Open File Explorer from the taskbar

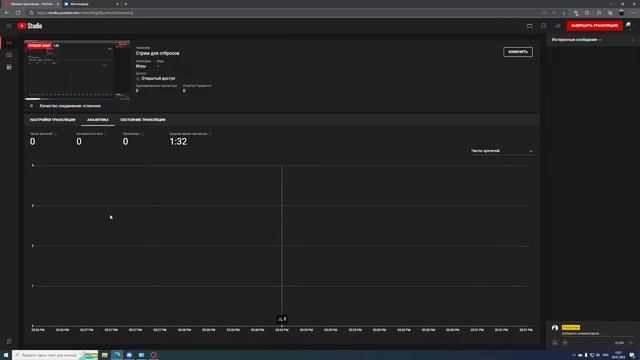coord(104,355)
